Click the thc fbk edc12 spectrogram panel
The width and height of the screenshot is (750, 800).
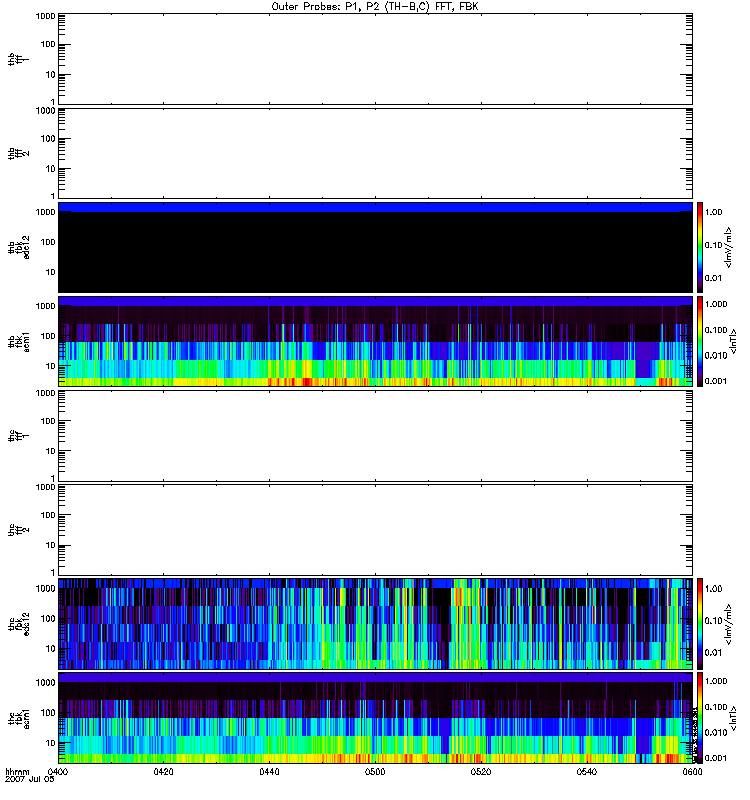pos(375,624)
